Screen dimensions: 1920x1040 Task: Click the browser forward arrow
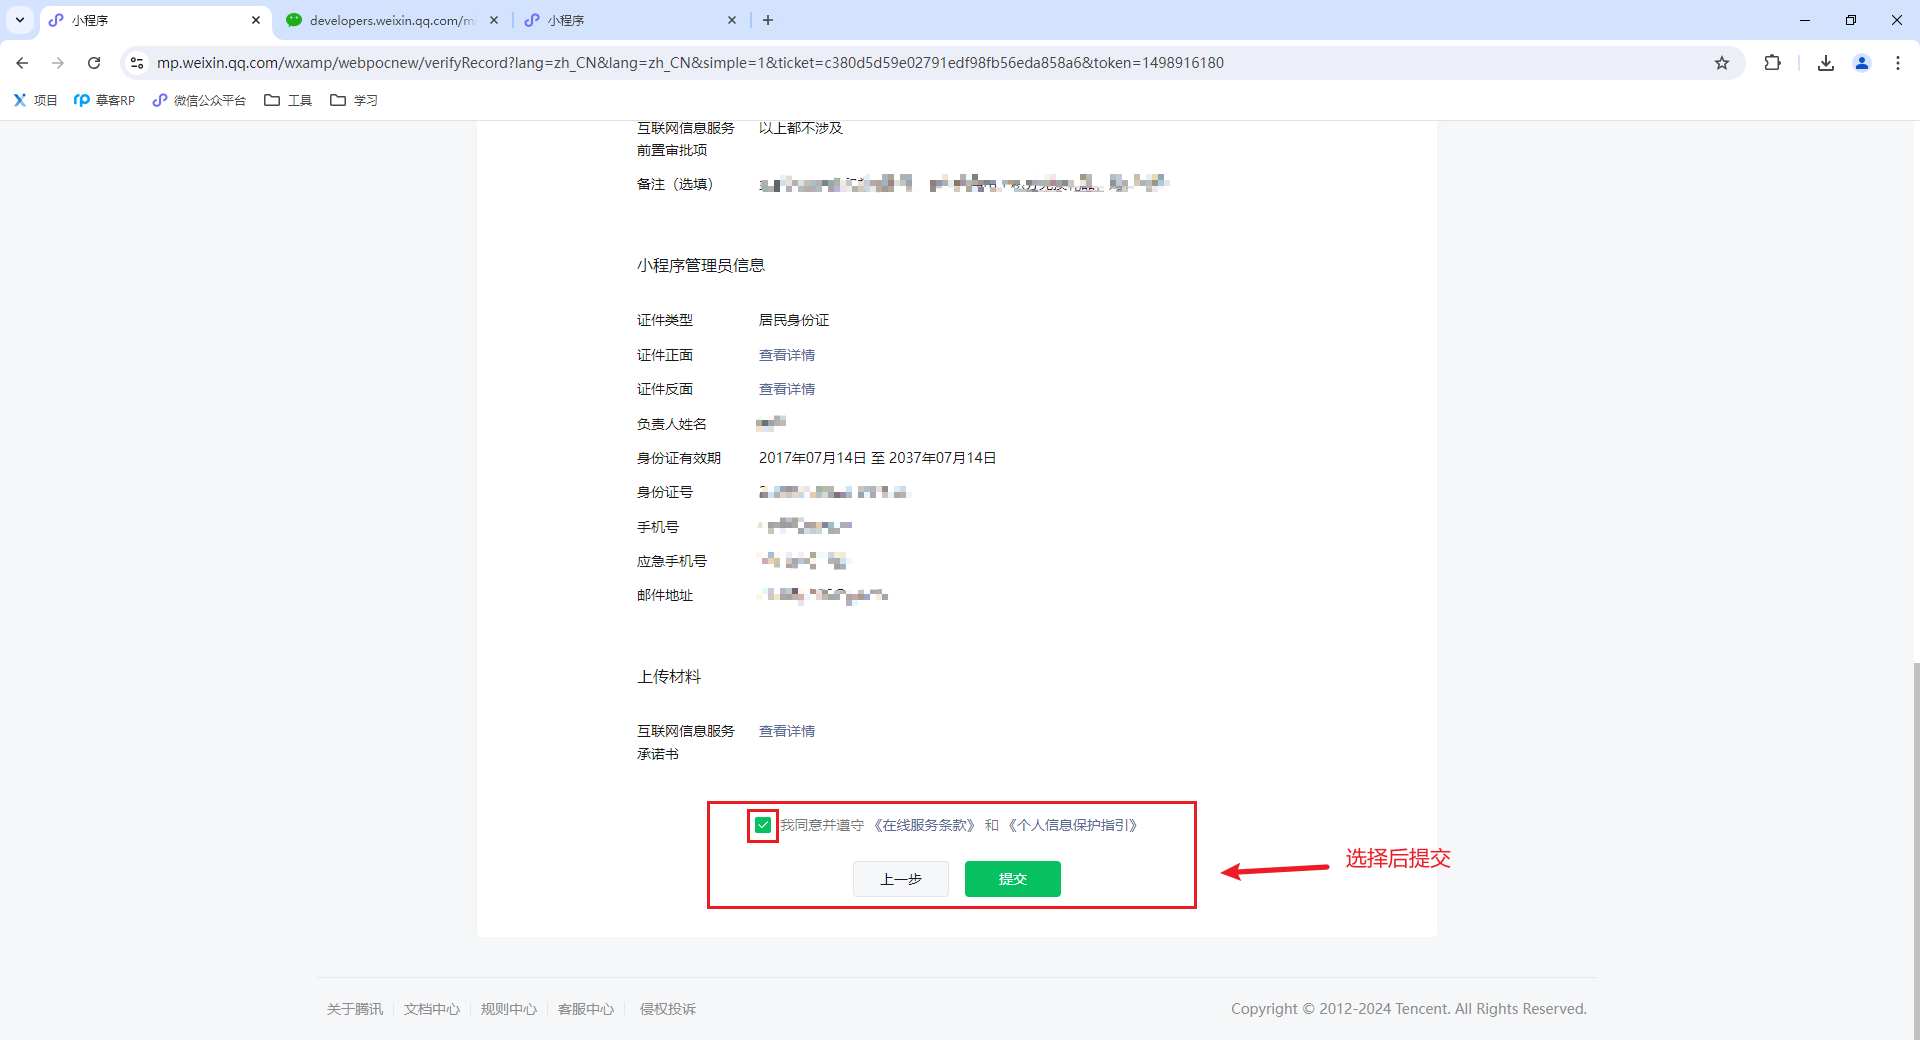coord(58,63)
